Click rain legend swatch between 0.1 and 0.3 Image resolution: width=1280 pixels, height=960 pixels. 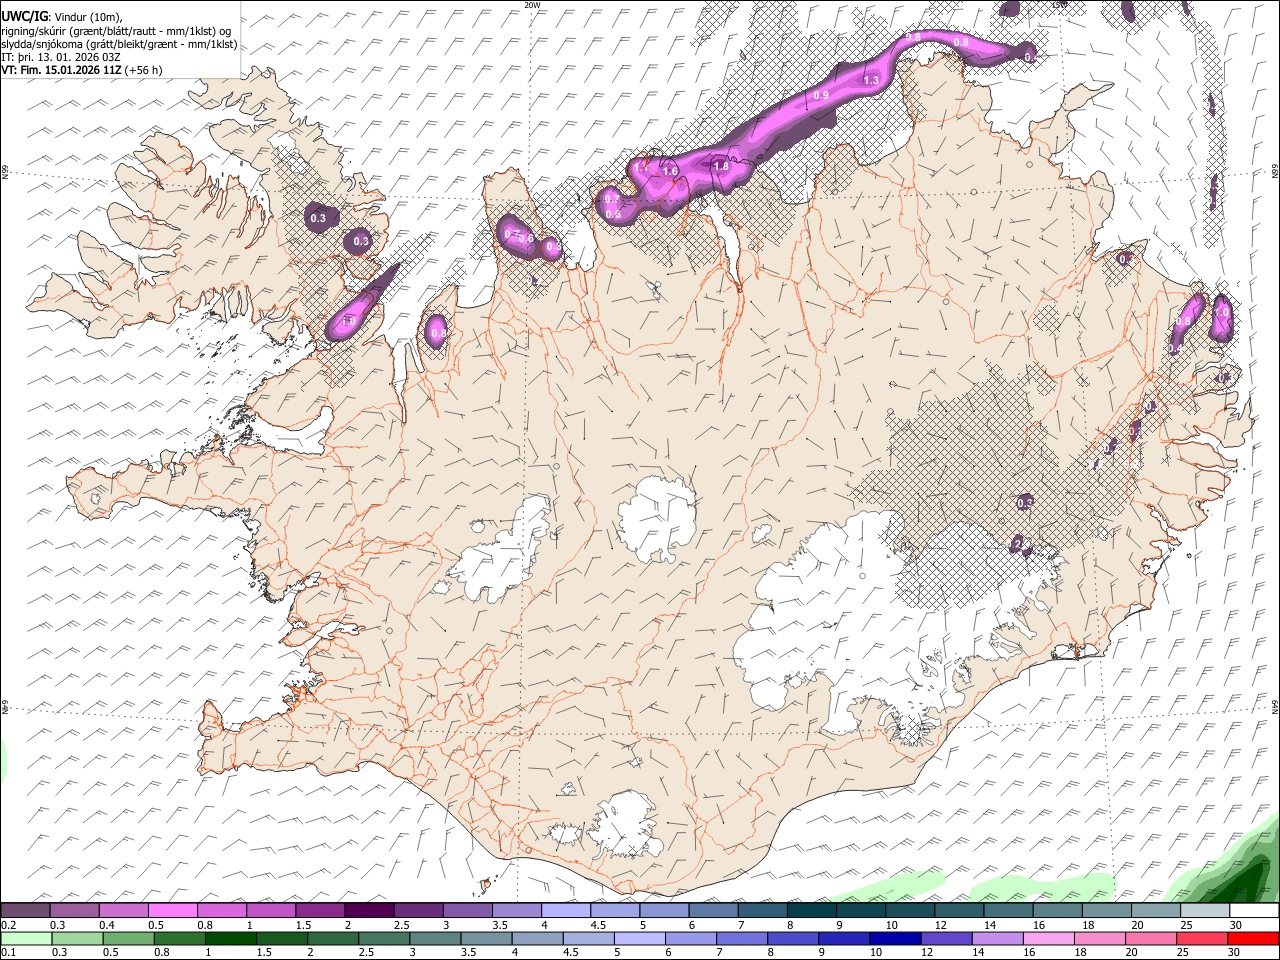[x=25, y=938]
